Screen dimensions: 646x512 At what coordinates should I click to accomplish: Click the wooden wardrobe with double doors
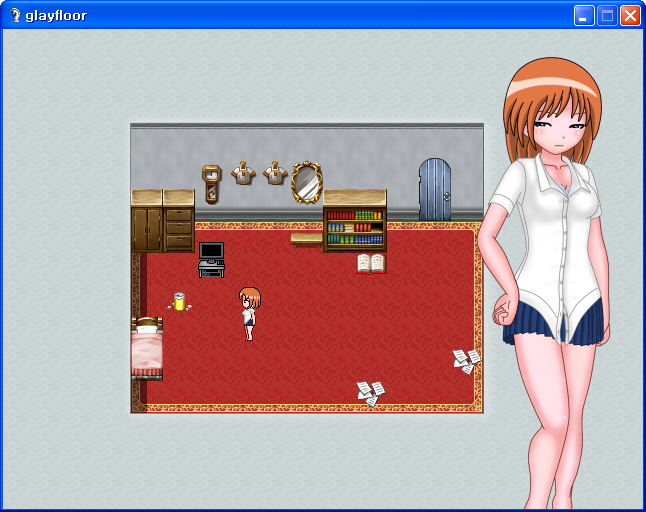(x=147, y=221)
